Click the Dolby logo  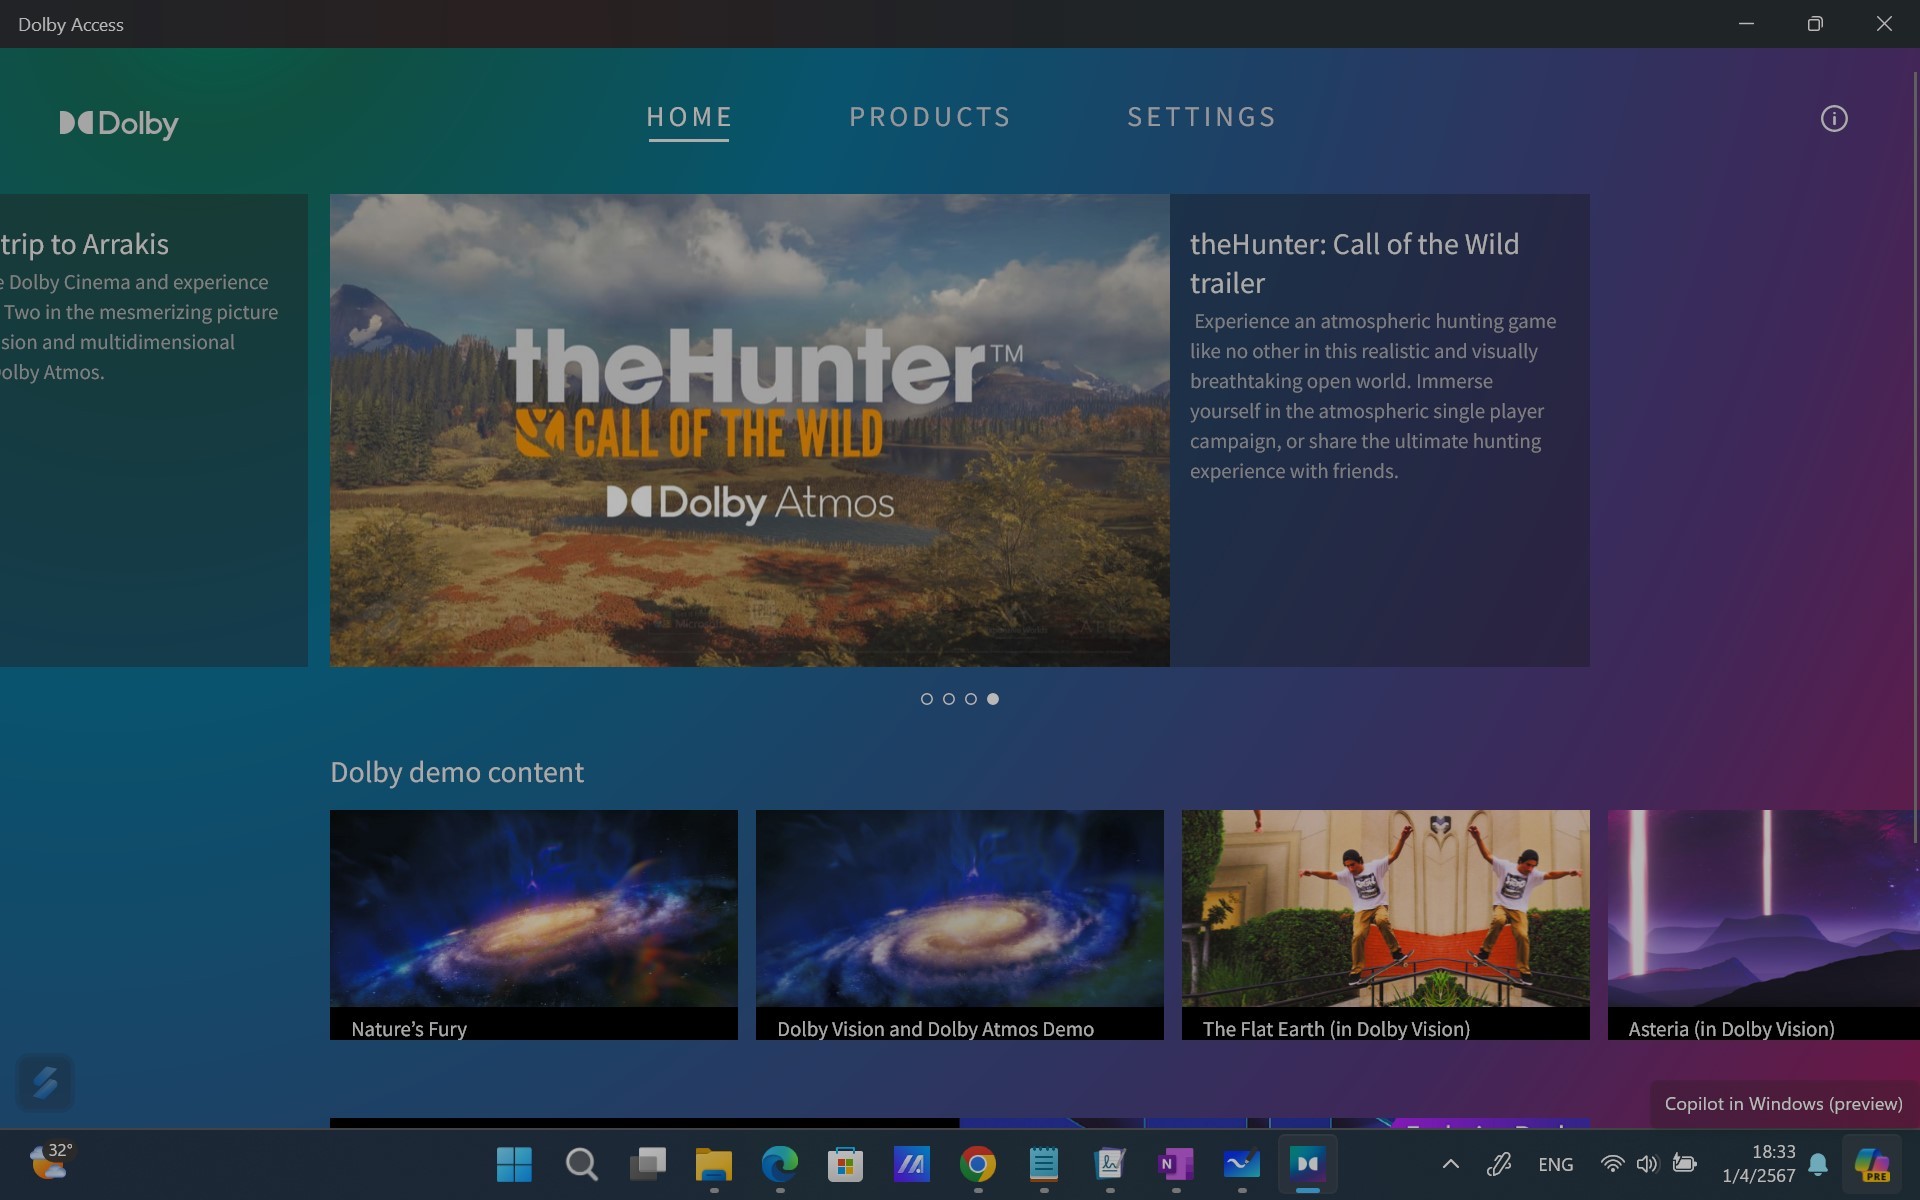point(119,123)
